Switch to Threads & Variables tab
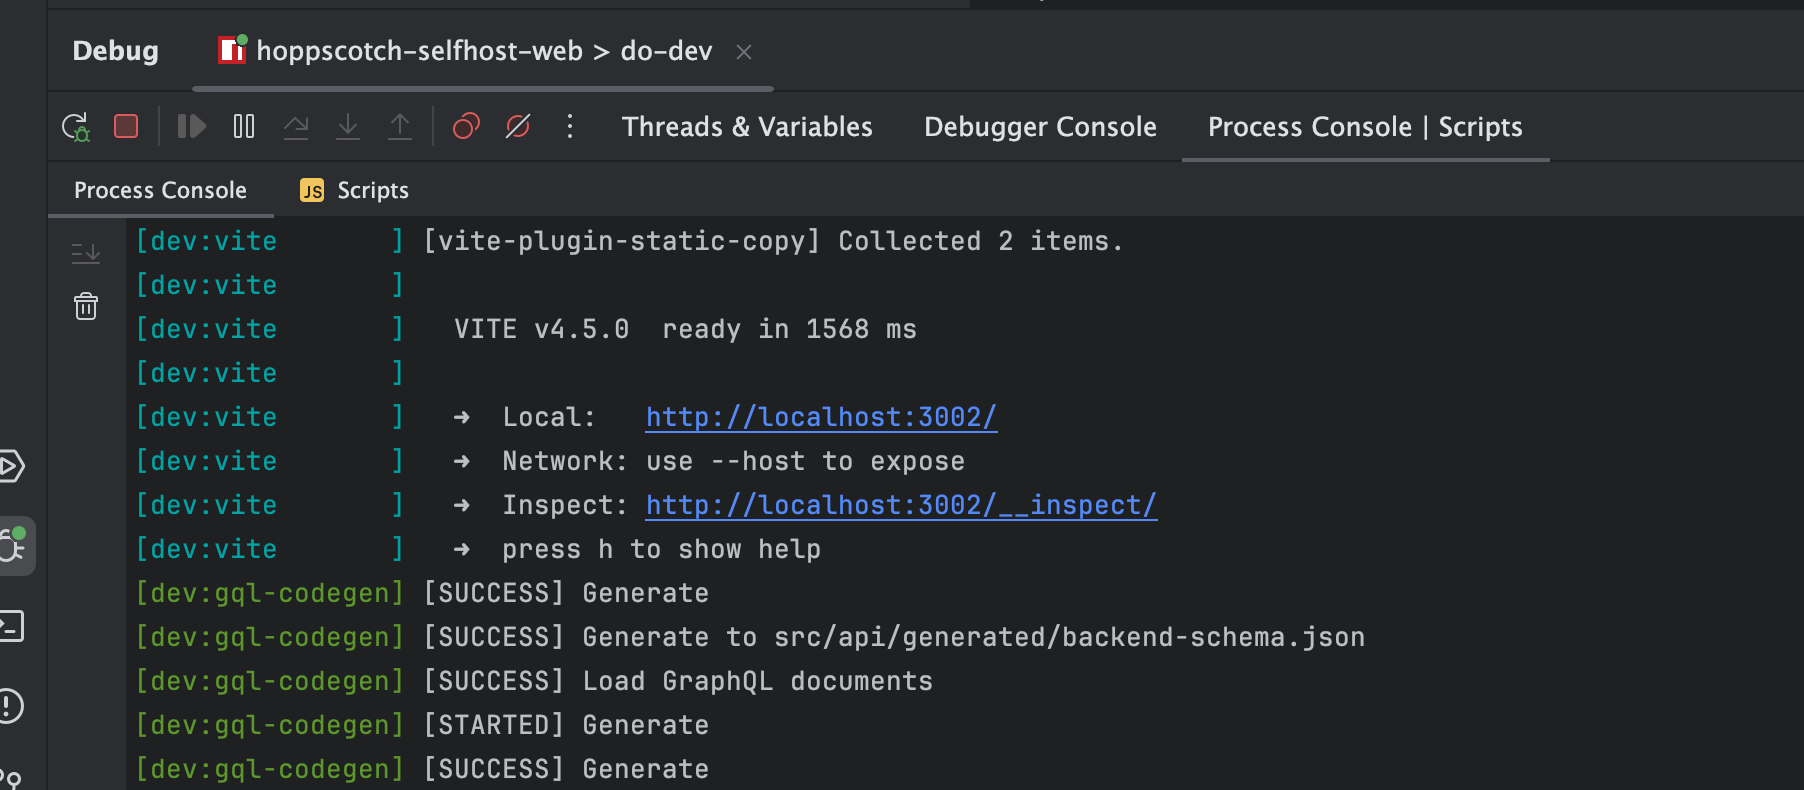 coord(747,127)
